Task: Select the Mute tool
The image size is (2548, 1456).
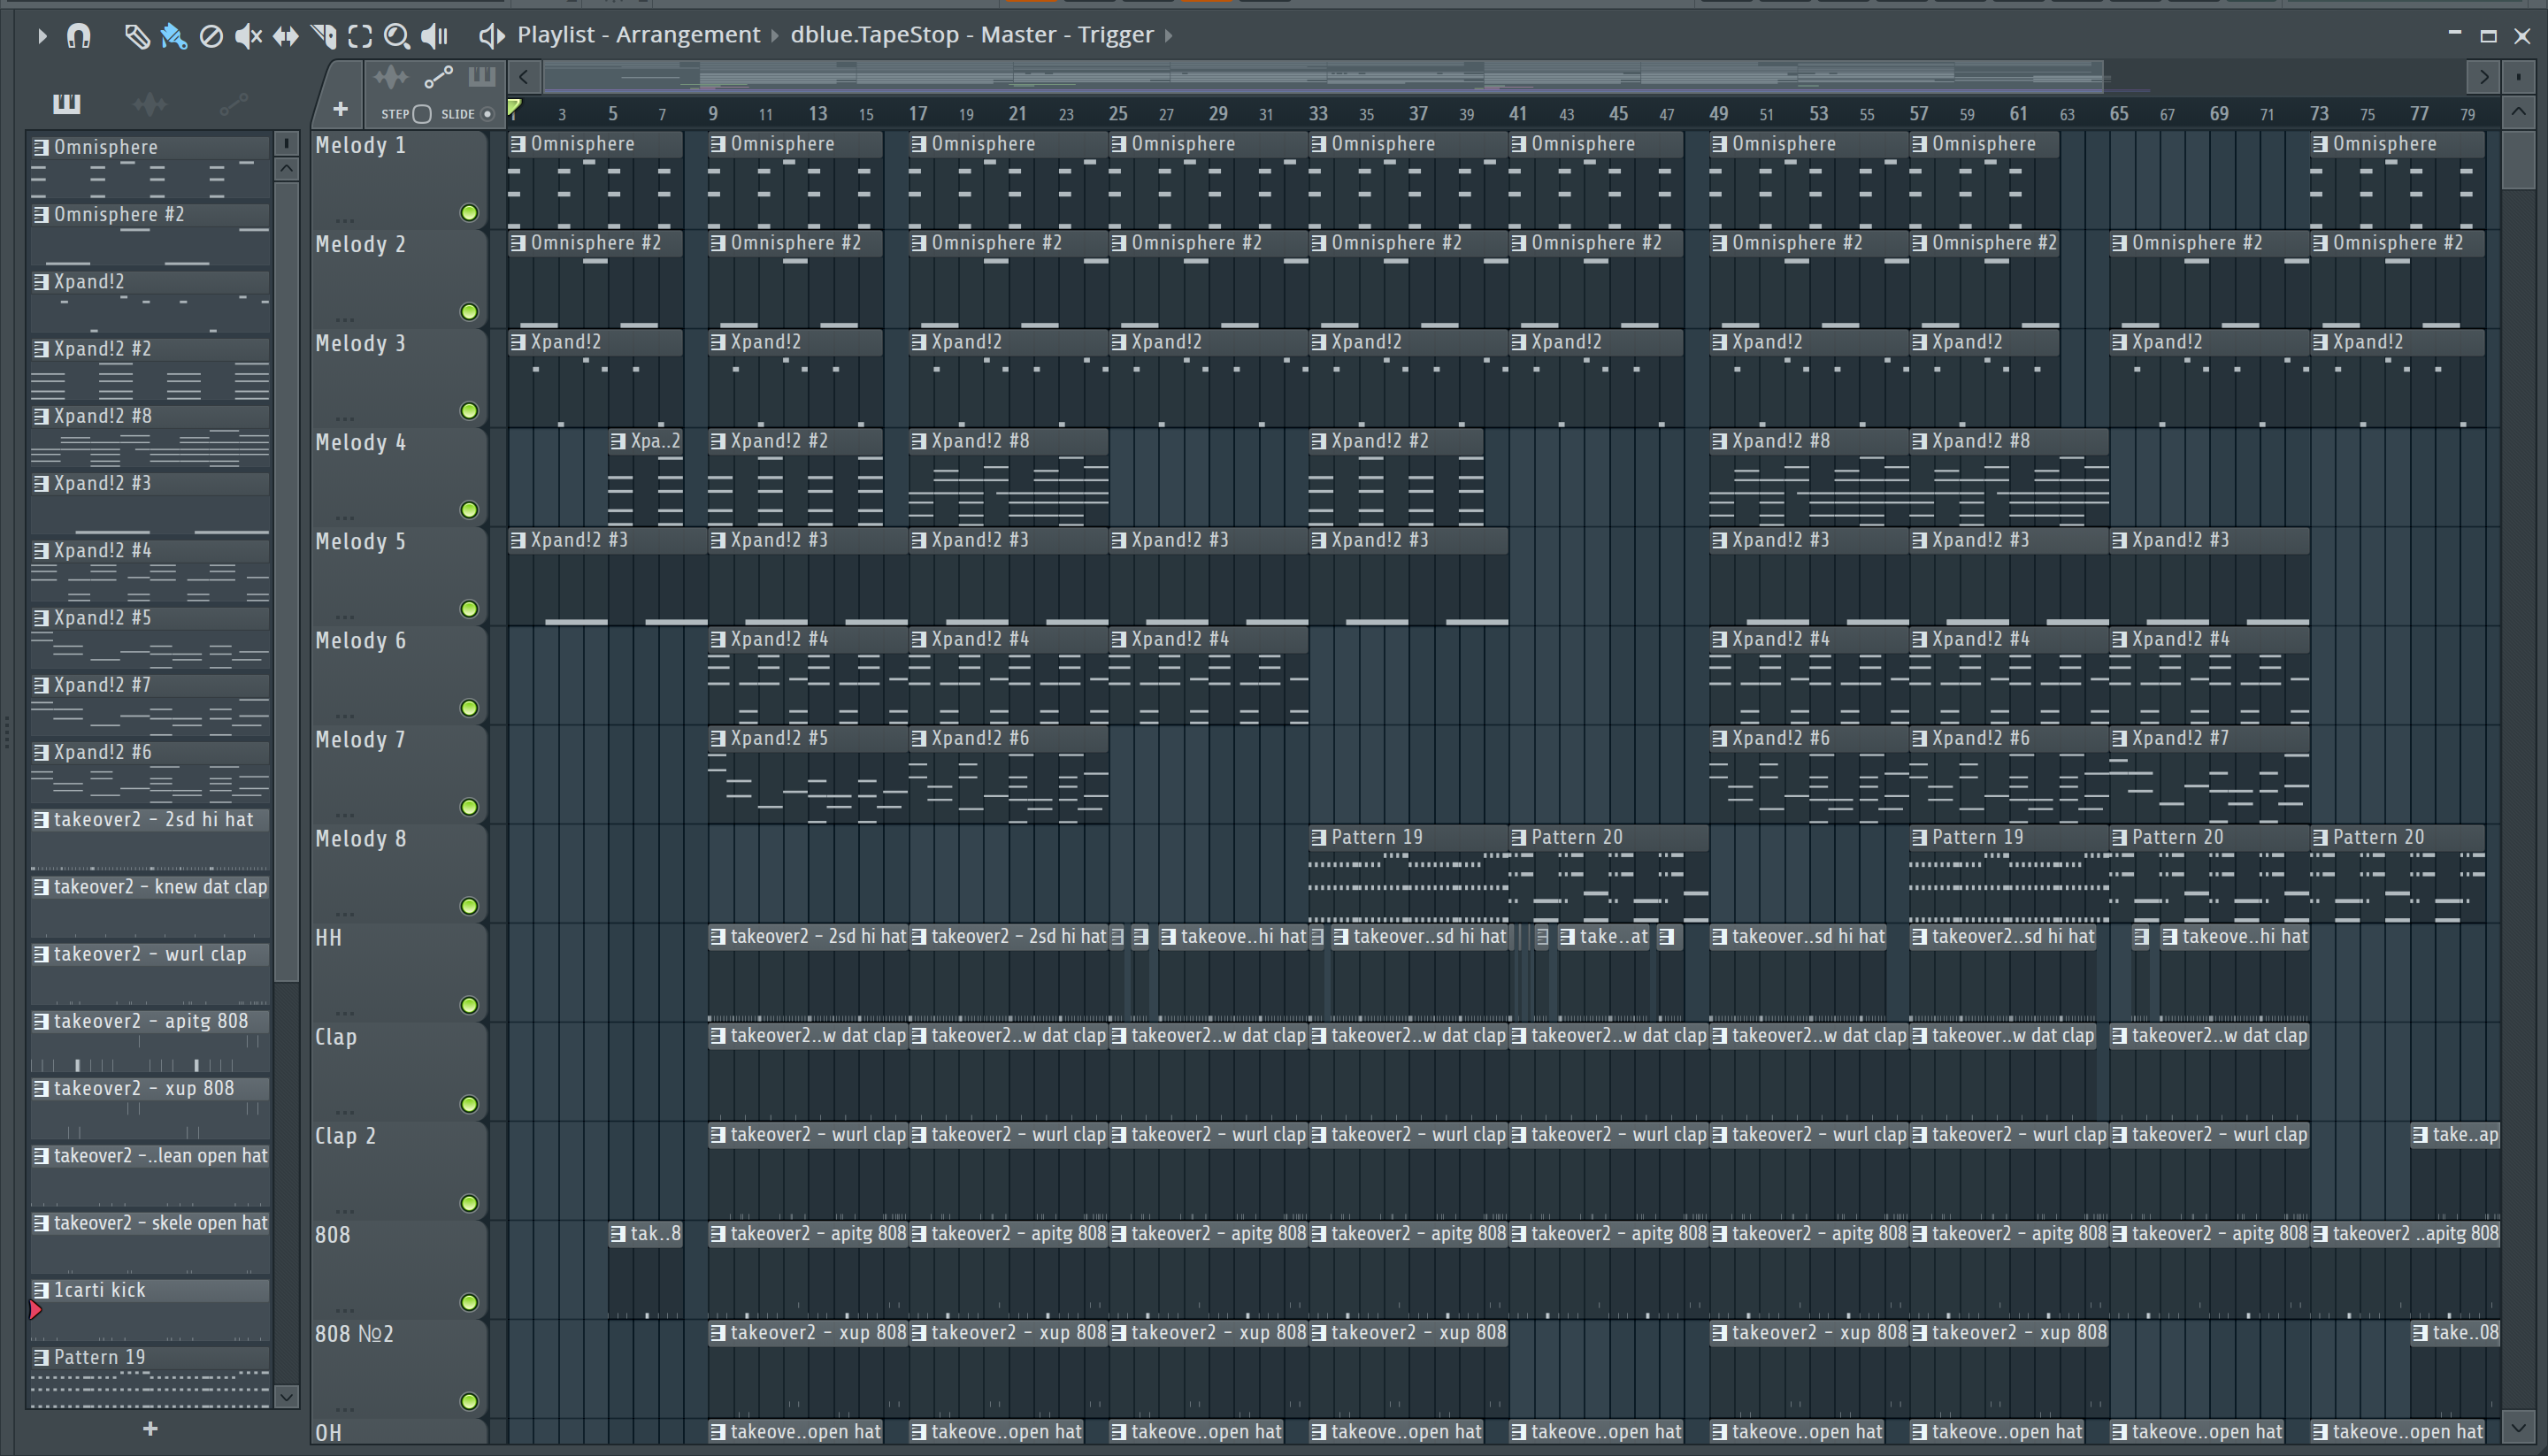Action: [x=248, y=36]
